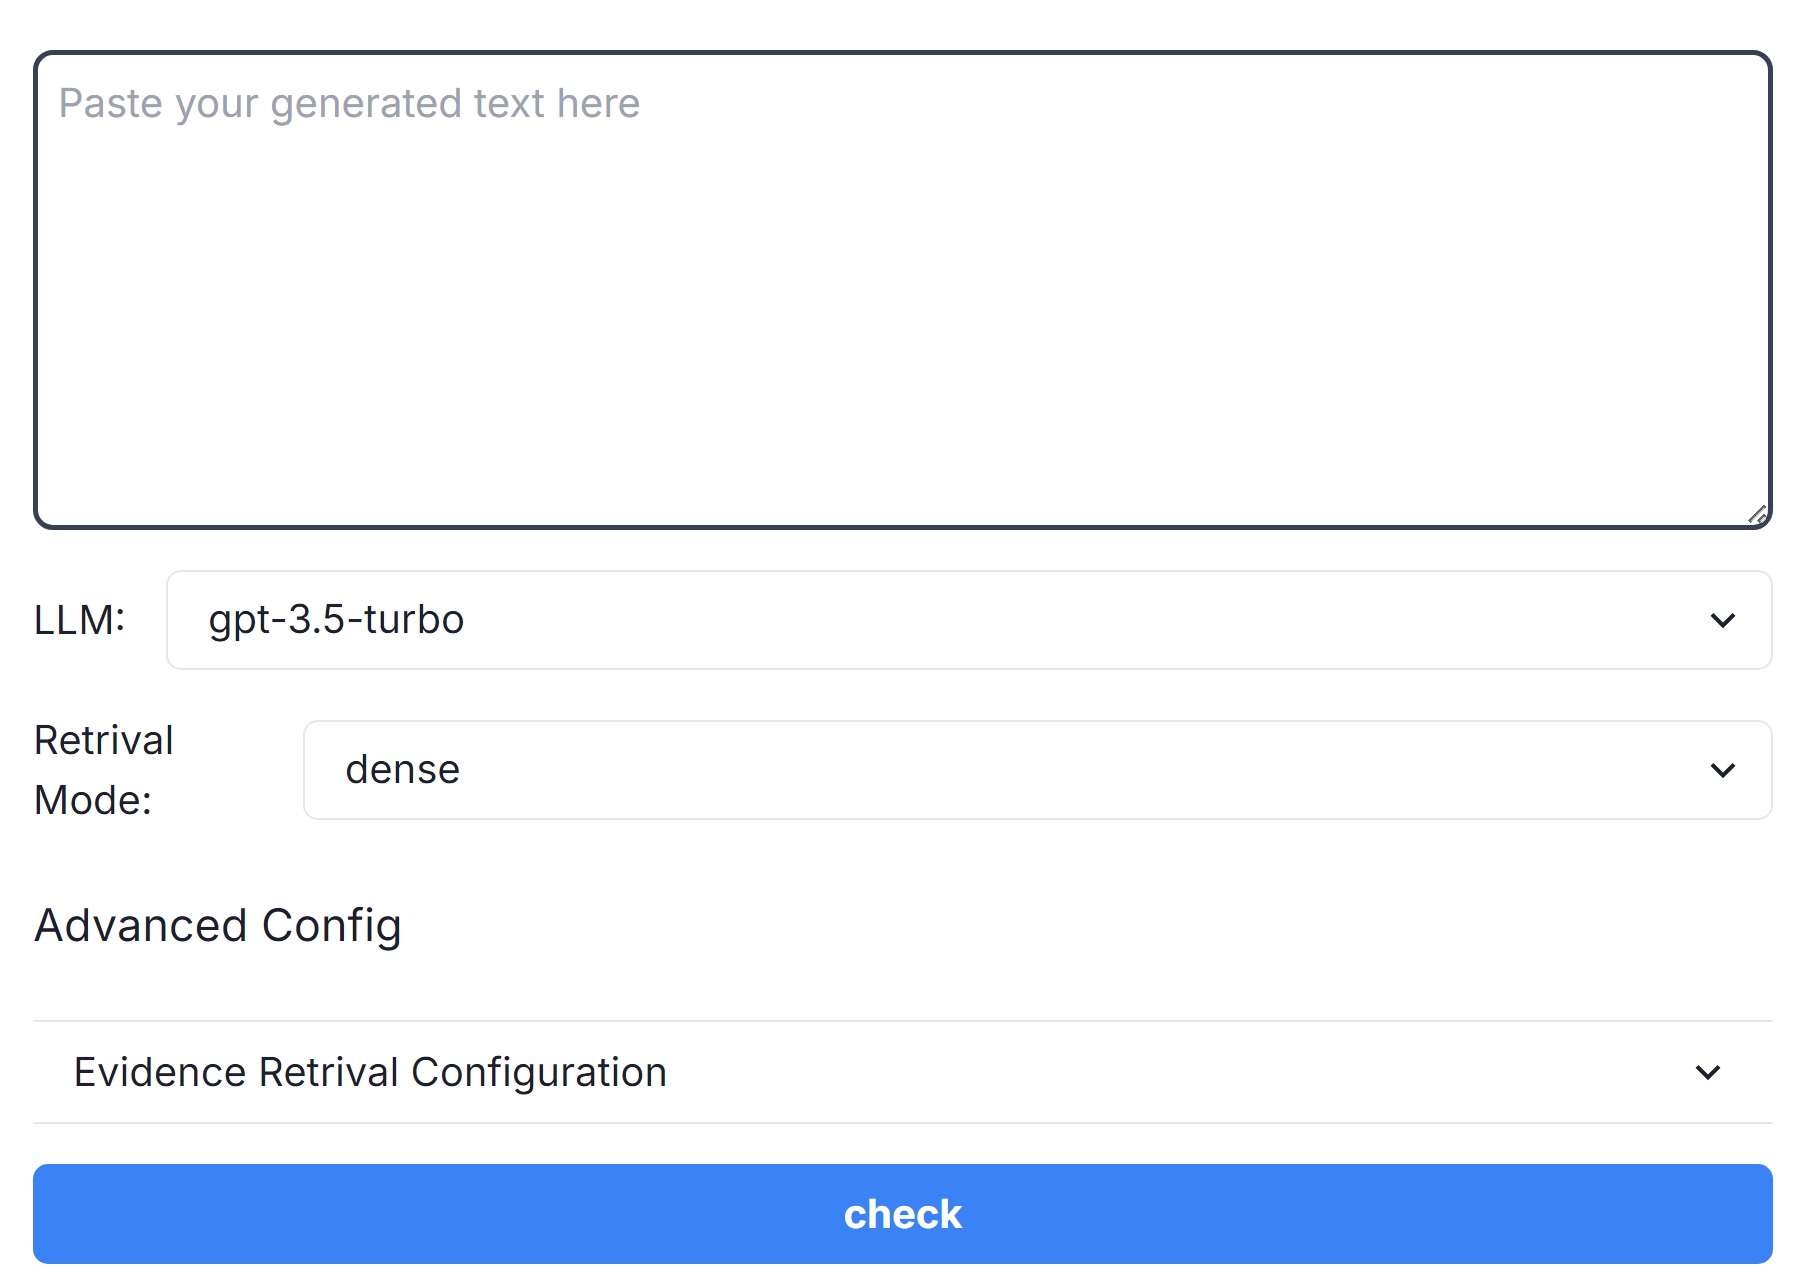Click the left edge of the check button
Screen dimensions: 1805x1288
[60, 1214]
